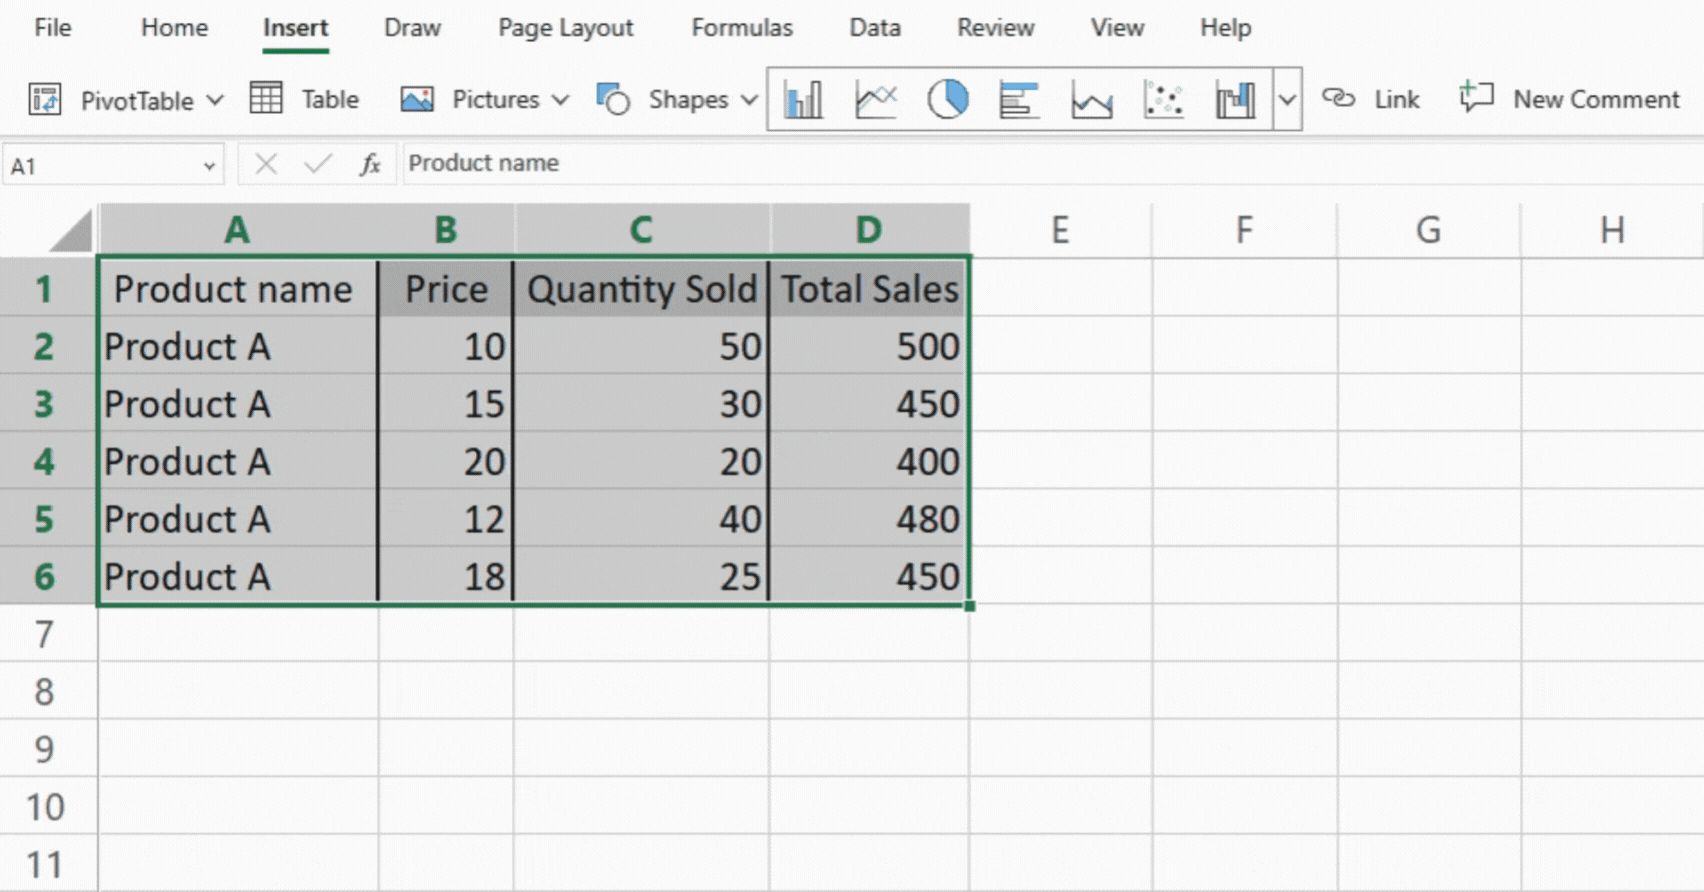Click the New Comment icon

(1476, 97)
